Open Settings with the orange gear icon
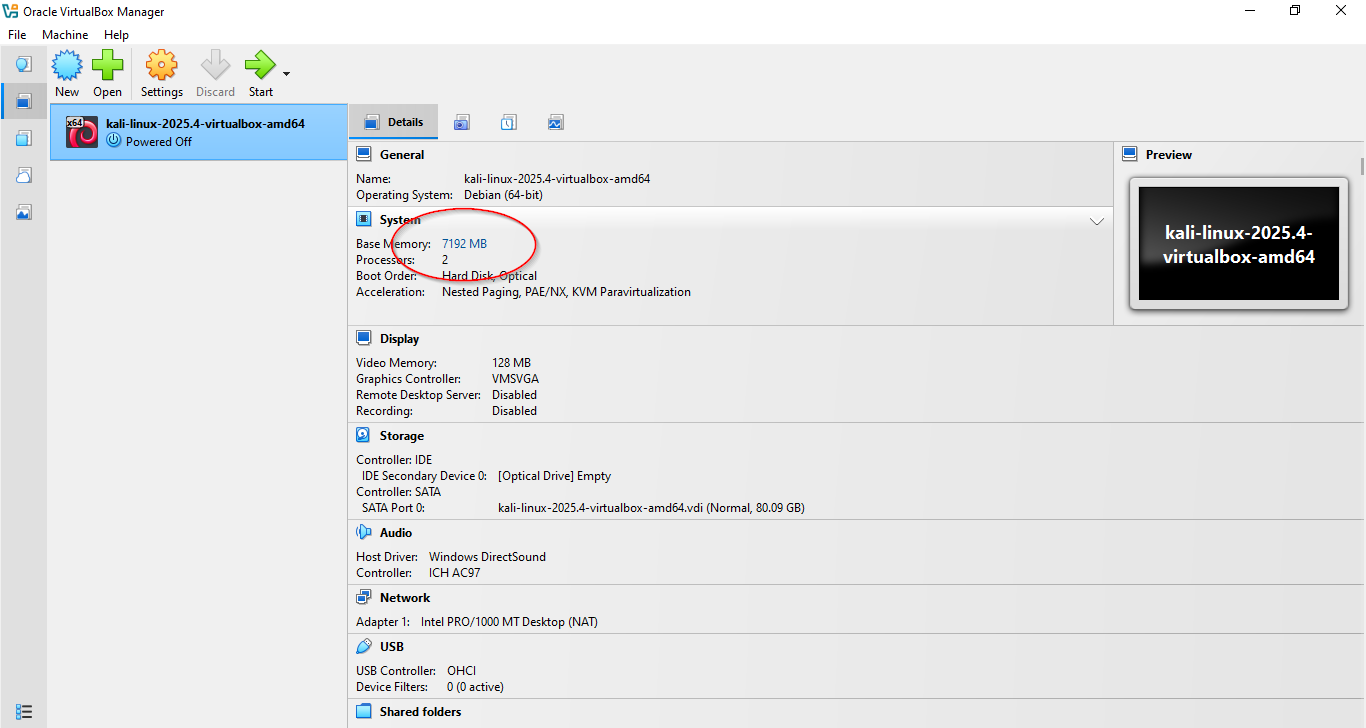This screenshot has height=728, width=1366. pyautogui.click(x=161, y=67)
